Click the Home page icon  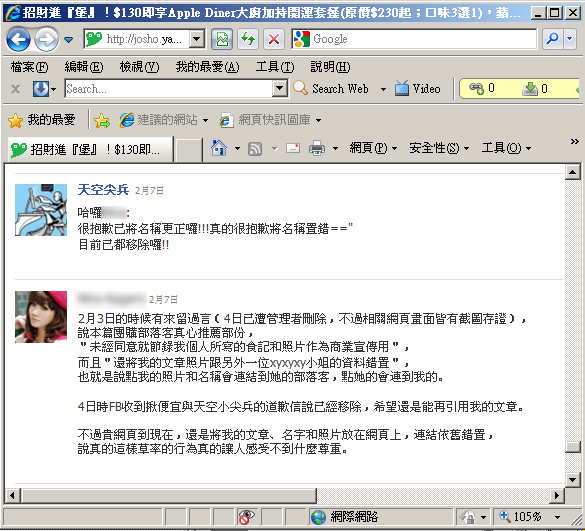tap(219, 148)
